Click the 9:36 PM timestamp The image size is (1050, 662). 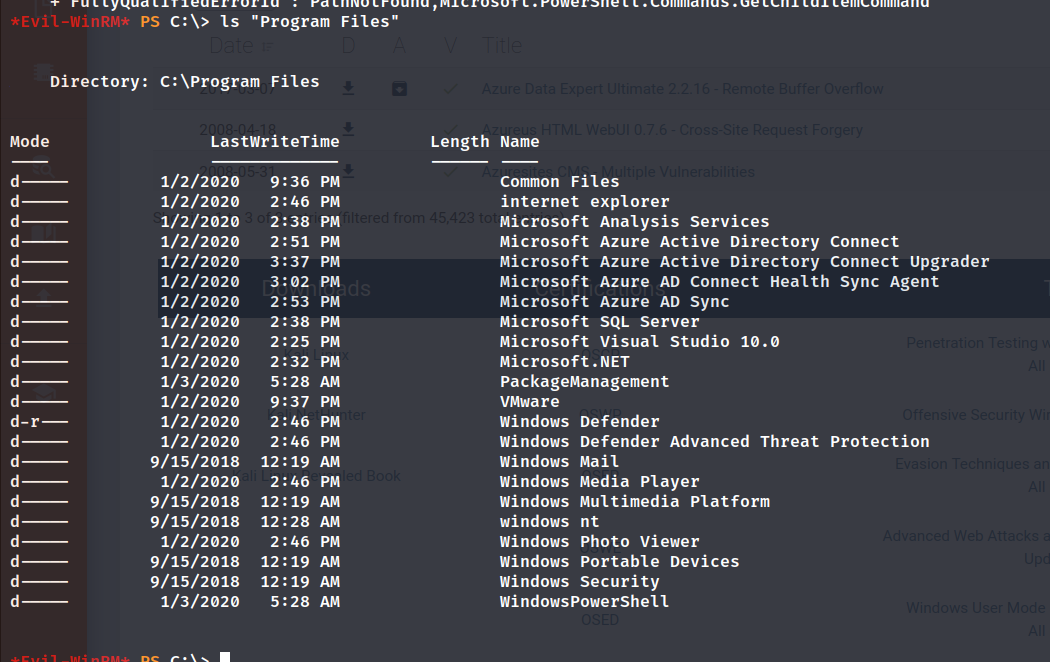[x=305, y=182]
